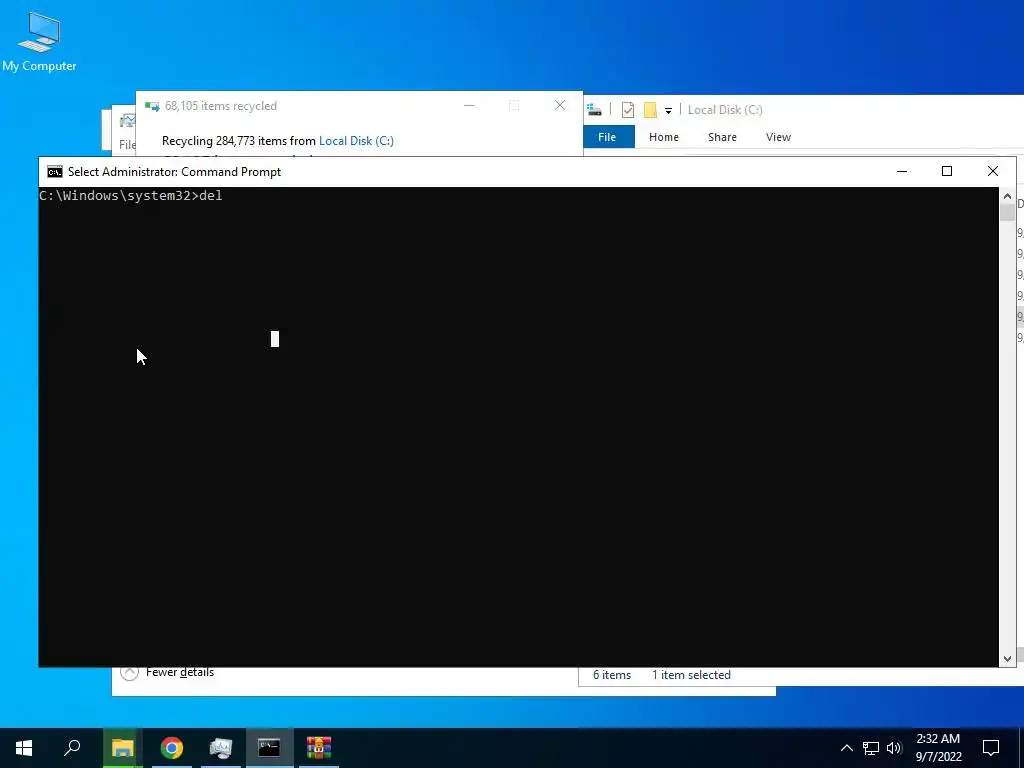Open the Windows Start menu
The width and height of the screenshot is (1024, 768).
[x=24, y=748]
